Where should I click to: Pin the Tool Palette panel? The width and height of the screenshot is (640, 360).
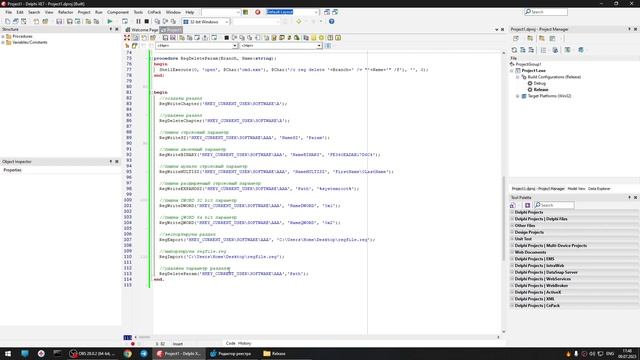(629, 198)
